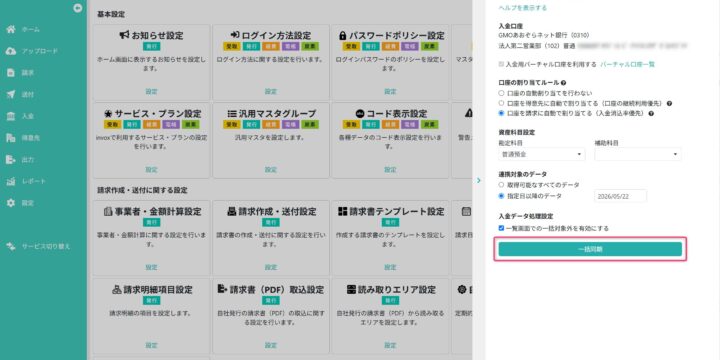The height and width of the screenshot is (360, 720).
Task: Click 請求作成・送付に関する設定 section heading
Action: (142, 190)
